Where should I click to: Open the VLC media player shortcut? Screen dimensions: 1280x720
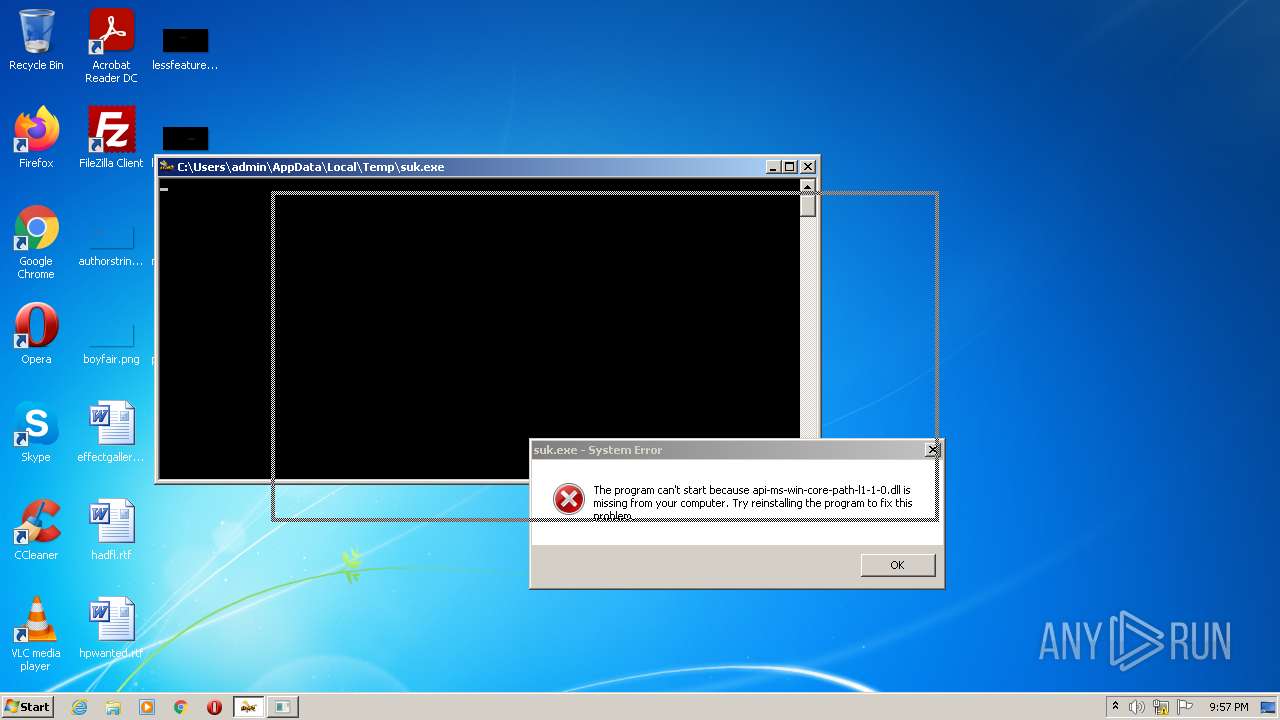point(36,634)
